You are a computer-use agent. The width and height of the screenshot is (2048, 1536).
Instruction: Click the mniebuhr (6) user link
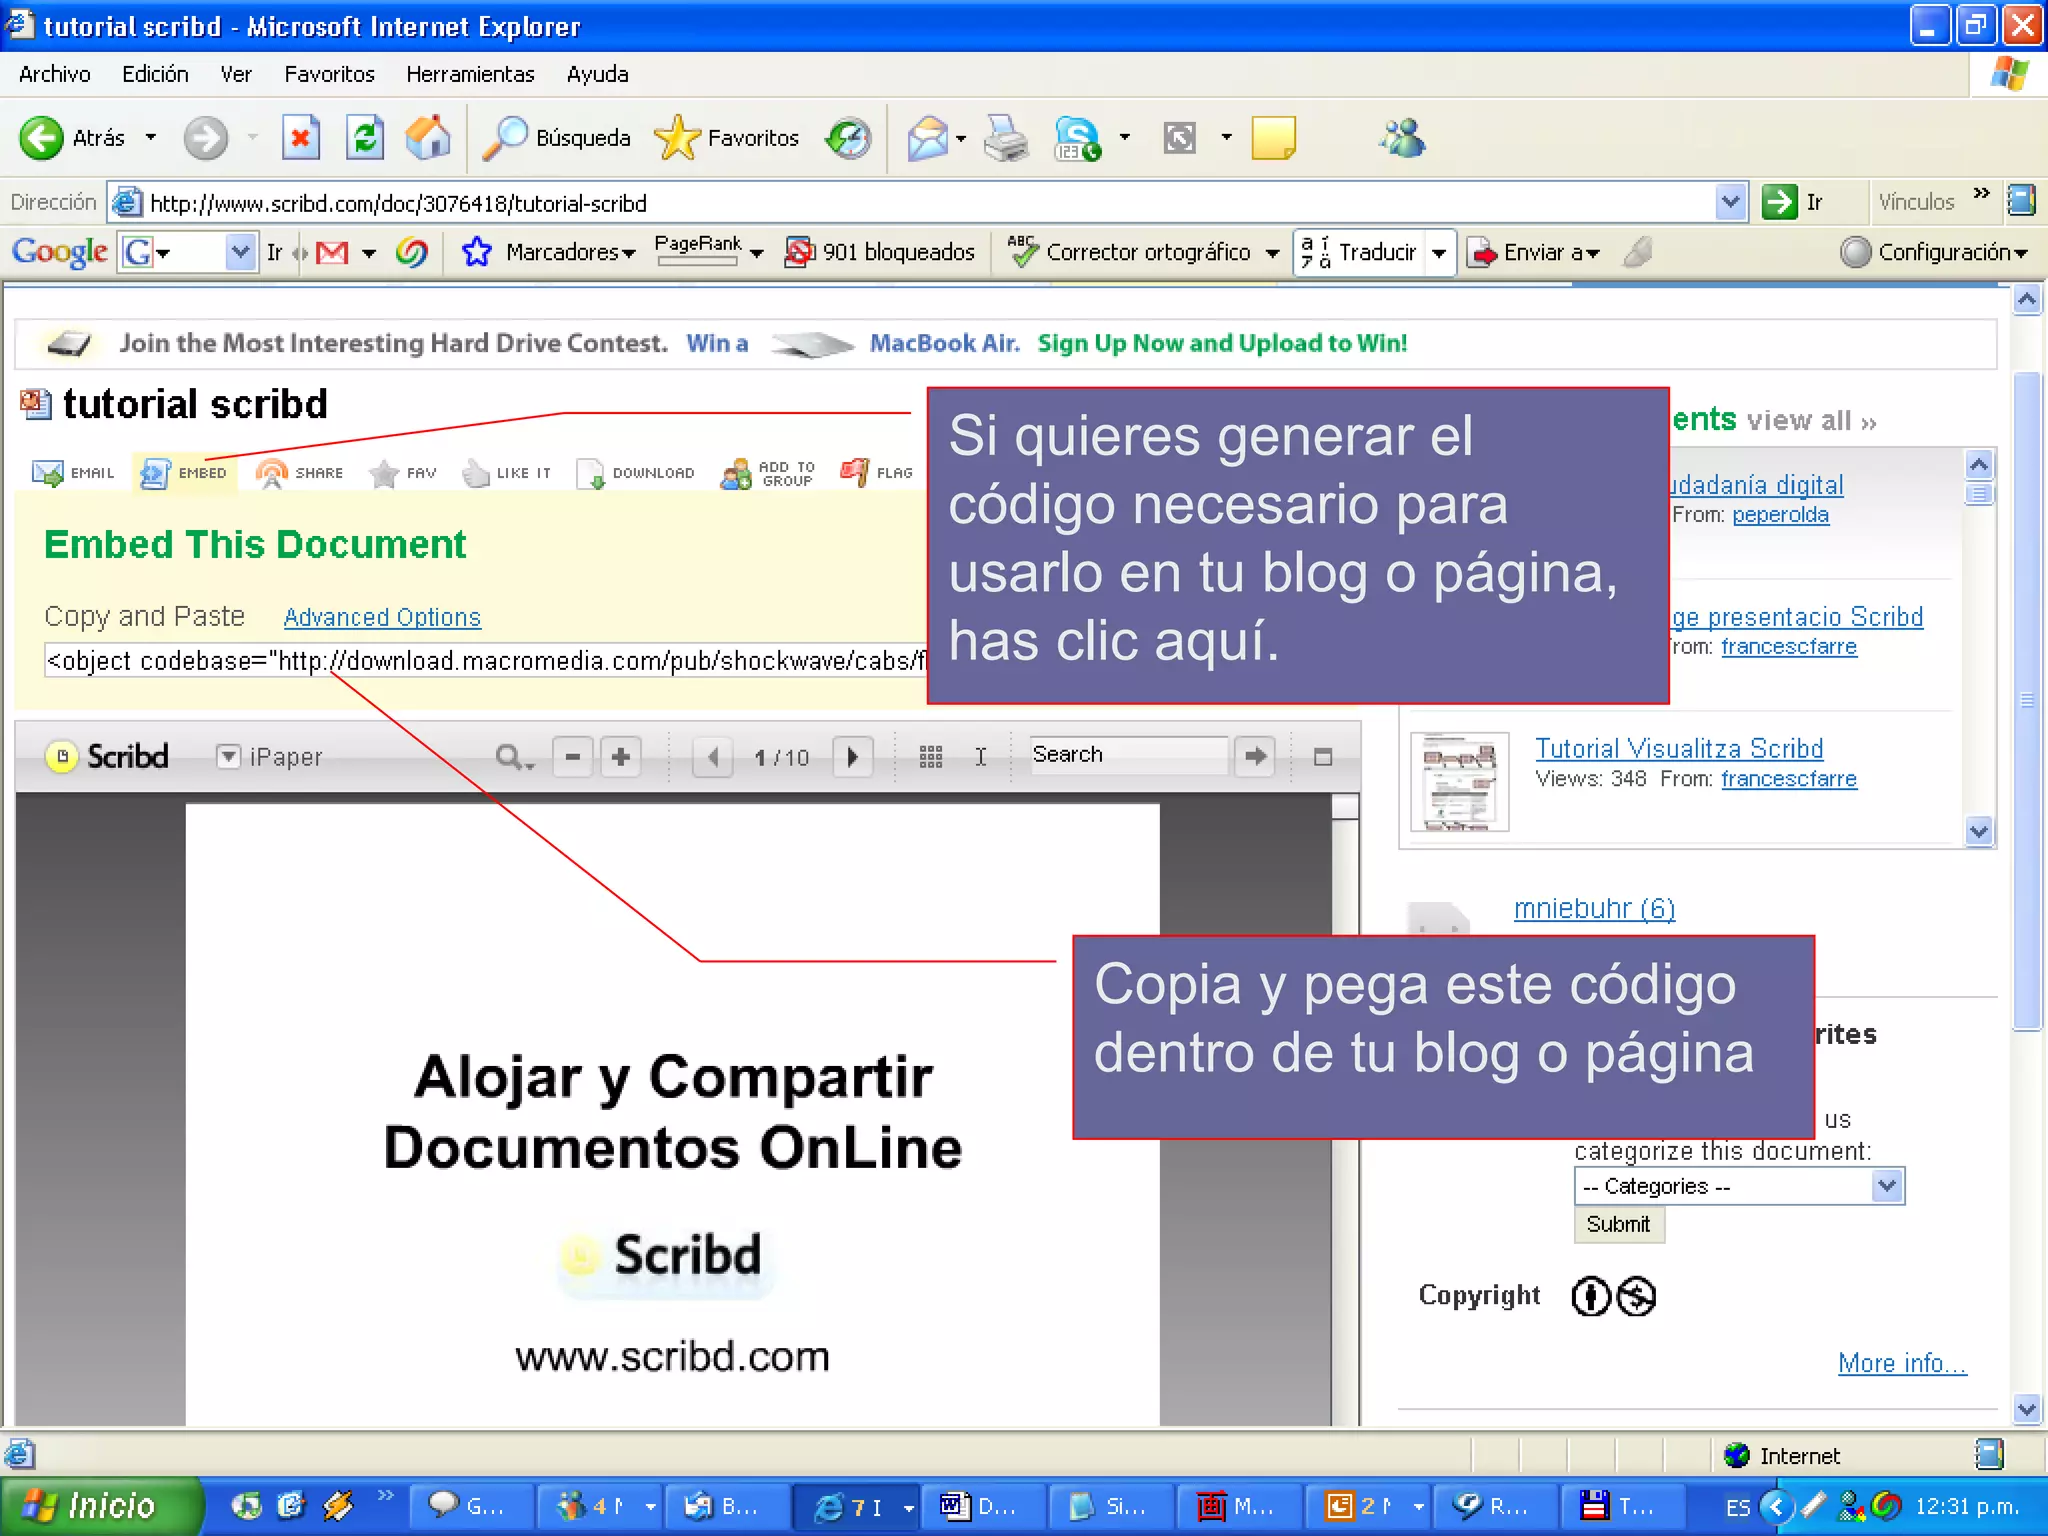coord(1594,908)
